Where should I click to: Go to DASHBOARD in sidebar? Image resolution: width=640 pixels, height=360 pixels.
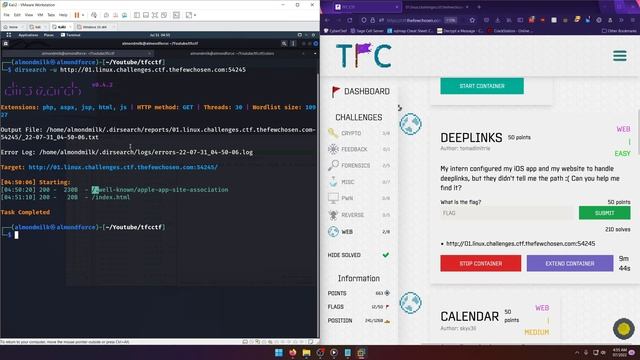click(360, 91)
